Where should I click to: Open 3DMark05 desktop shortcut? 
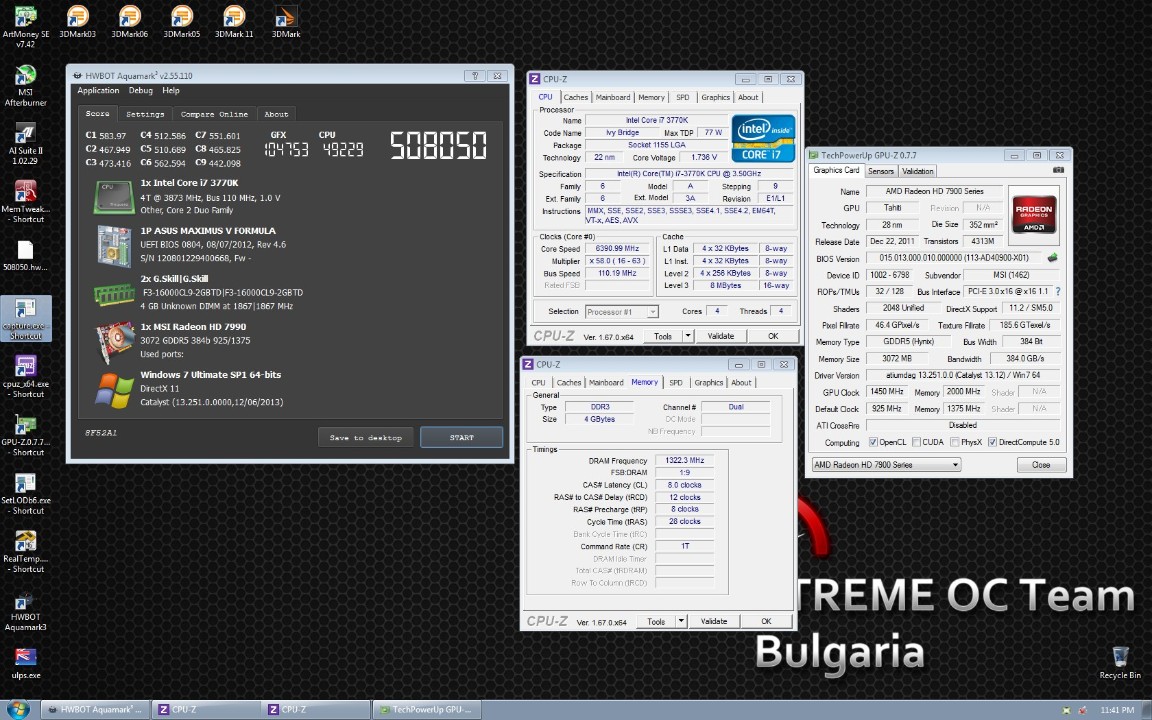click(x=181, y=21)
